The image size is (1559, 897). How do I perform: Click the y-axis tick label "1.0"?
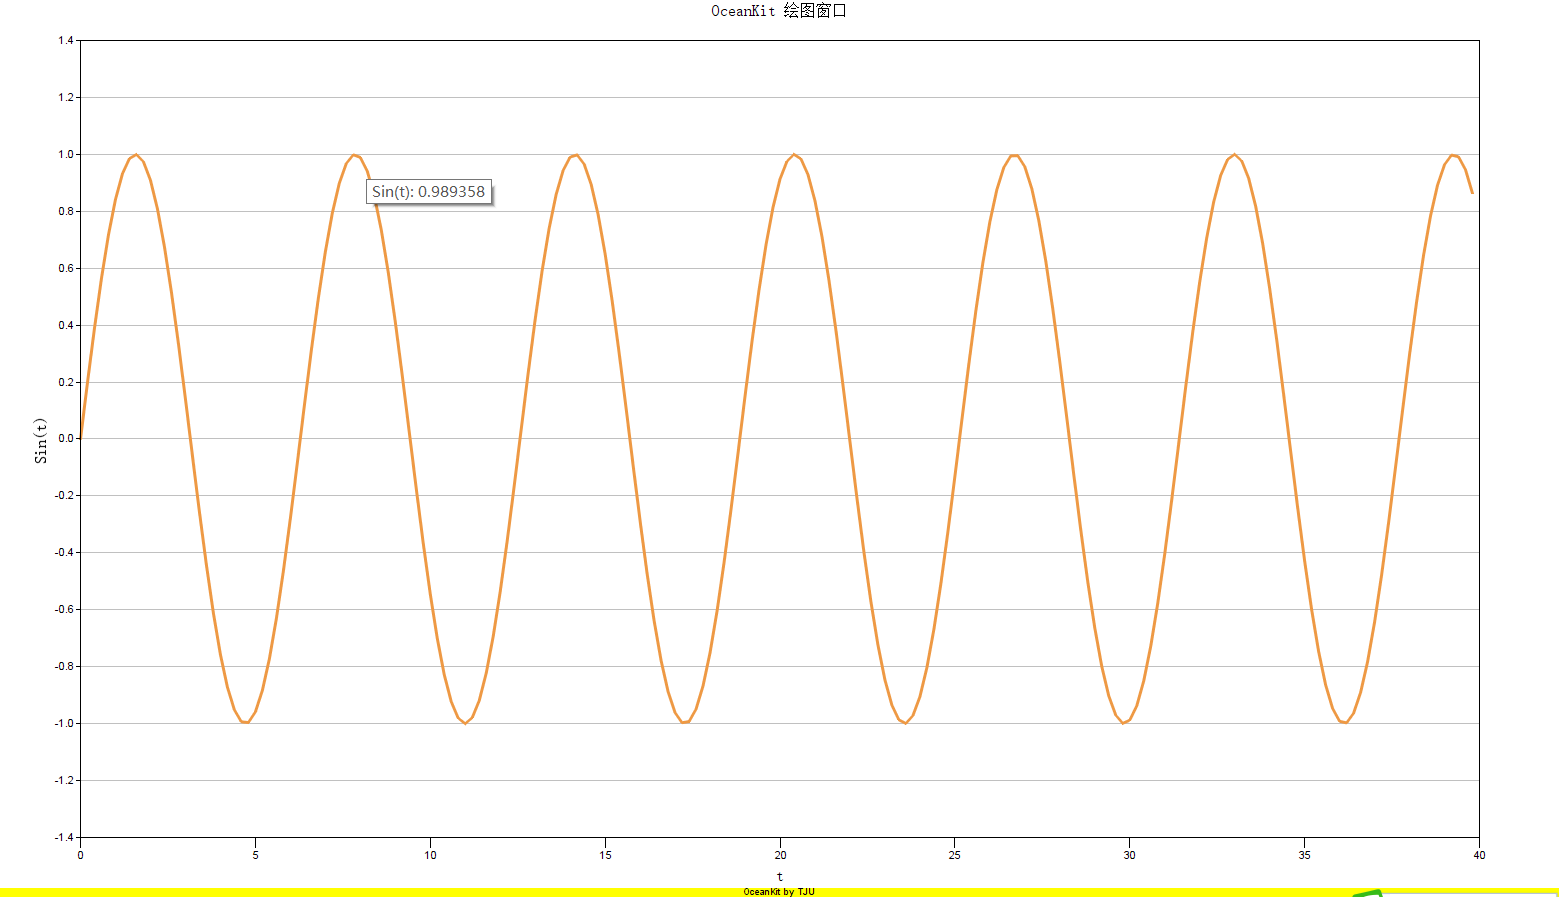pyautogui.click(x=66, y=155)
